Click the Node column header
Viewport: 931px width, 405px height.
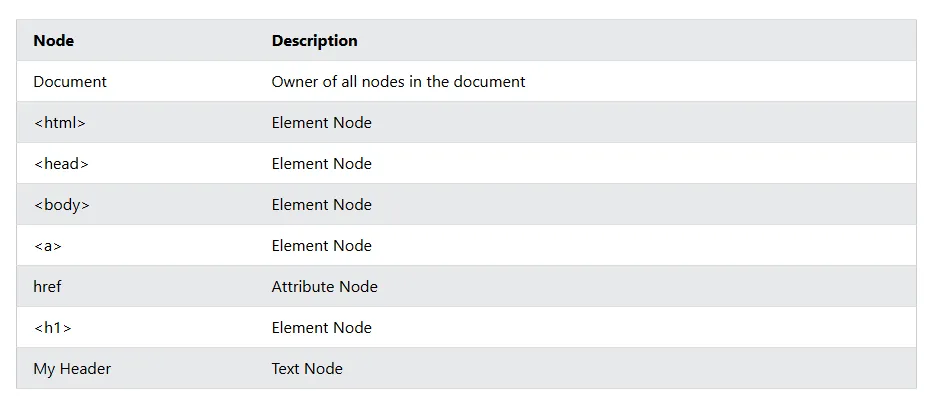(54, 41)
